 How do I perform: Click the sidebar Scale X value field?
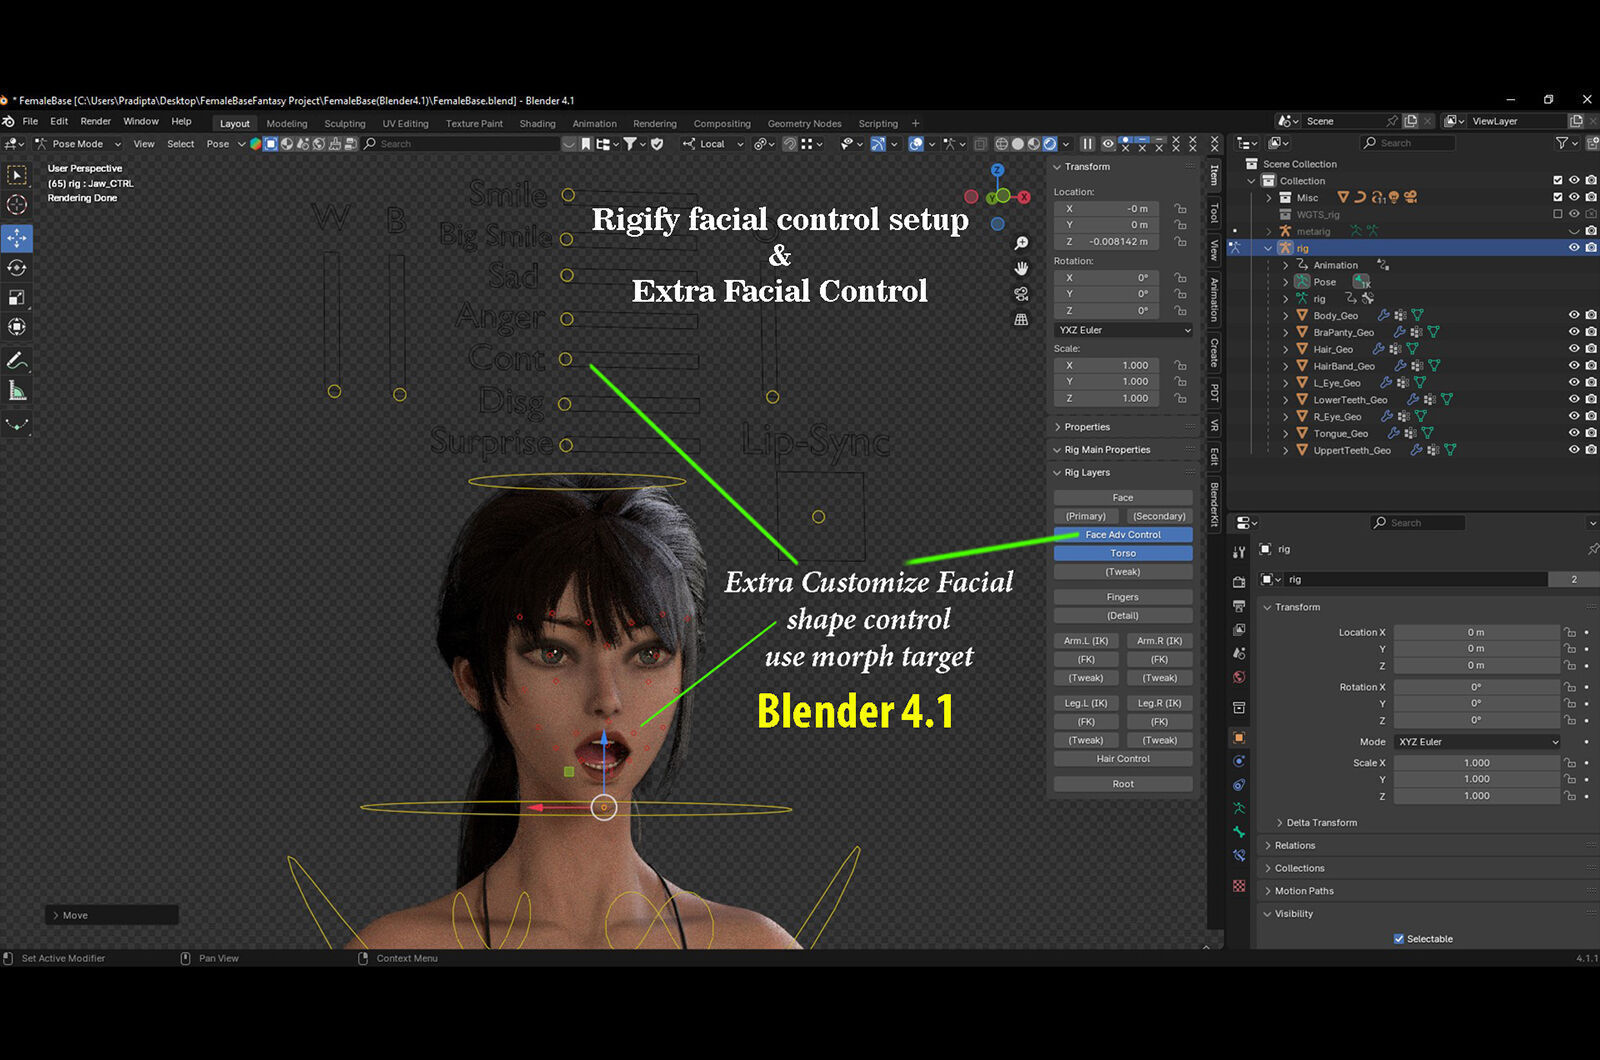pyautogui.click(x=1107, y=366)
